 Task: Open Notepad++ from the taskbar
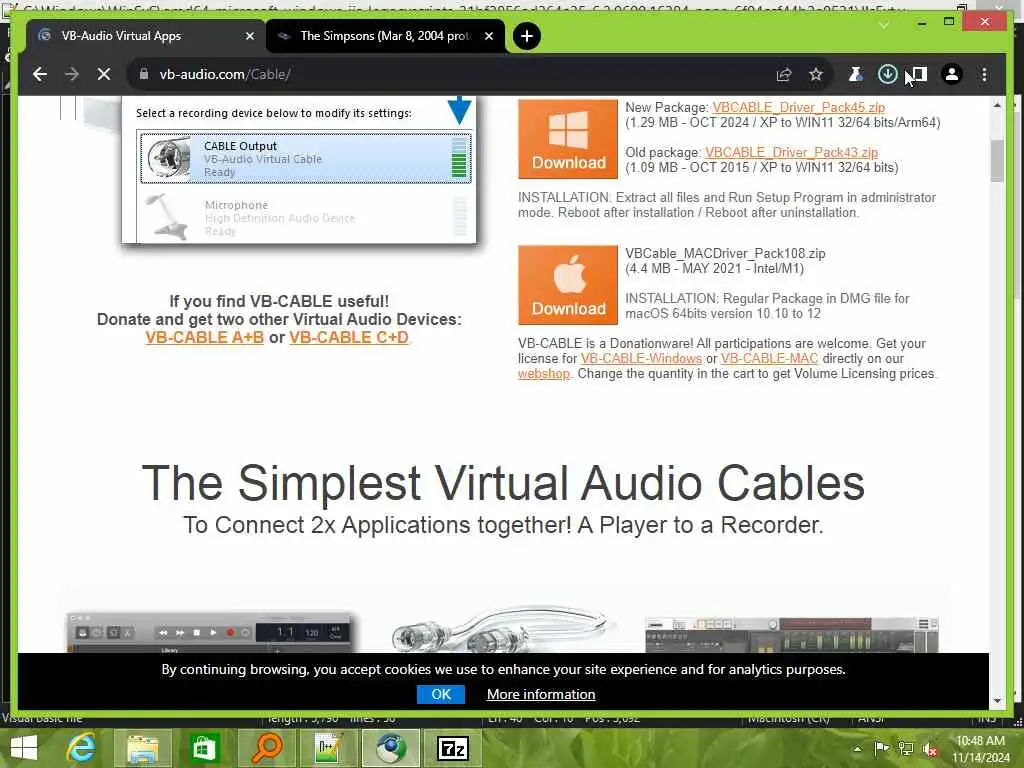[327, 748]
